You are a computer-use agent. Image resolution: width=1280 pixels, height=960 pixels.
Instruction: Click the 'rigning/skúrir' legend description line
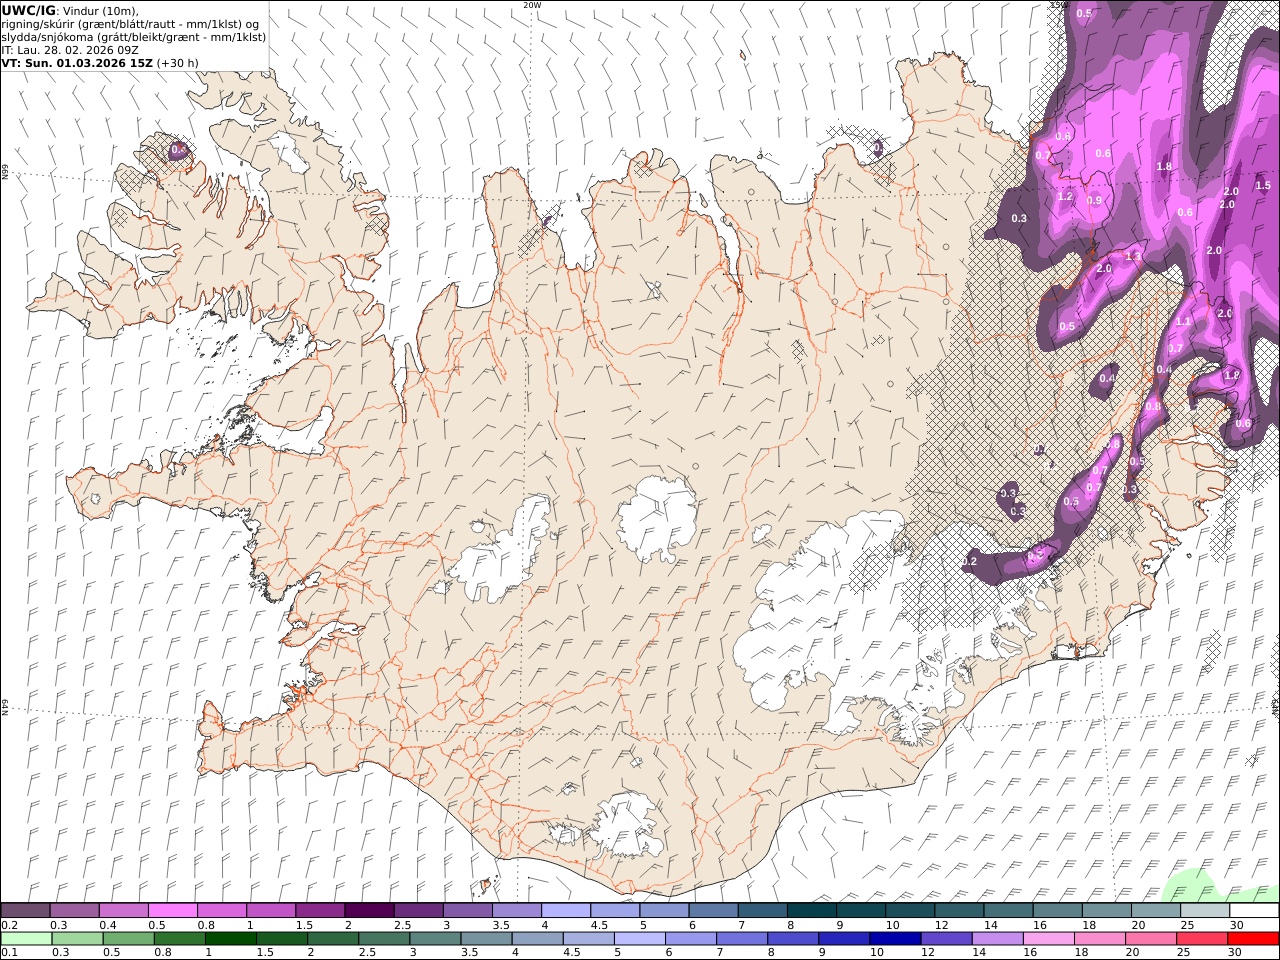click(130, 24)
